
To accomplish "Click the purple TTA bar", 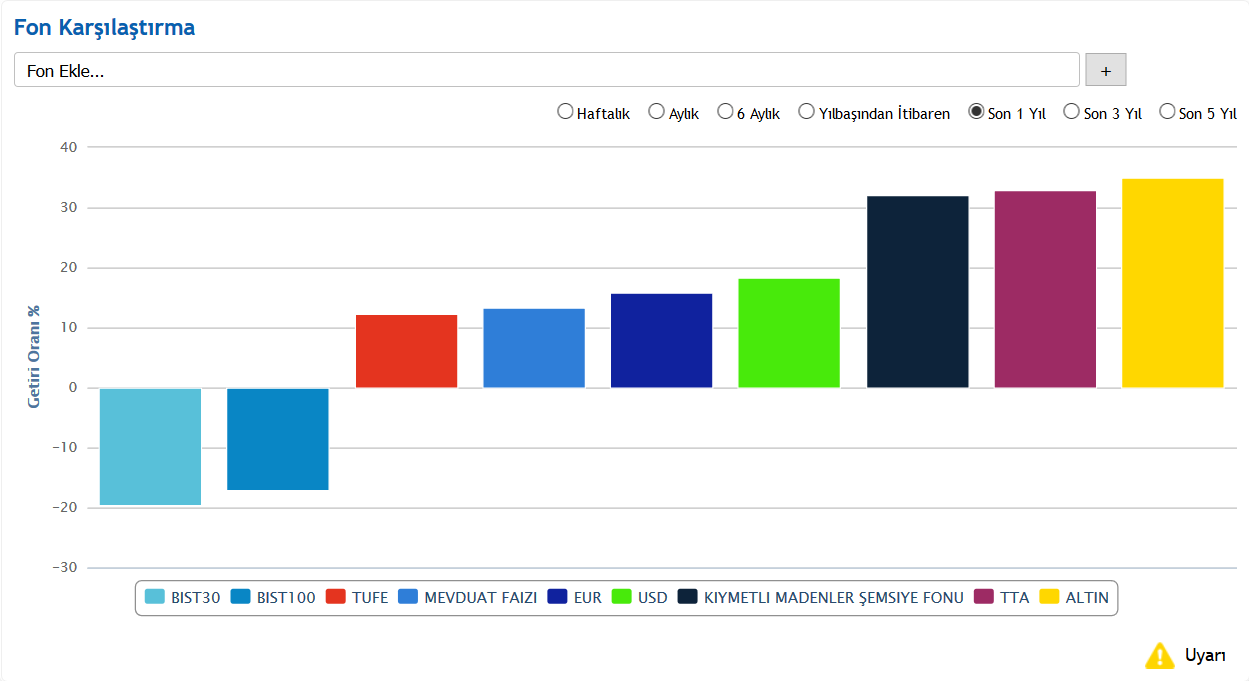I will 1045,289.
